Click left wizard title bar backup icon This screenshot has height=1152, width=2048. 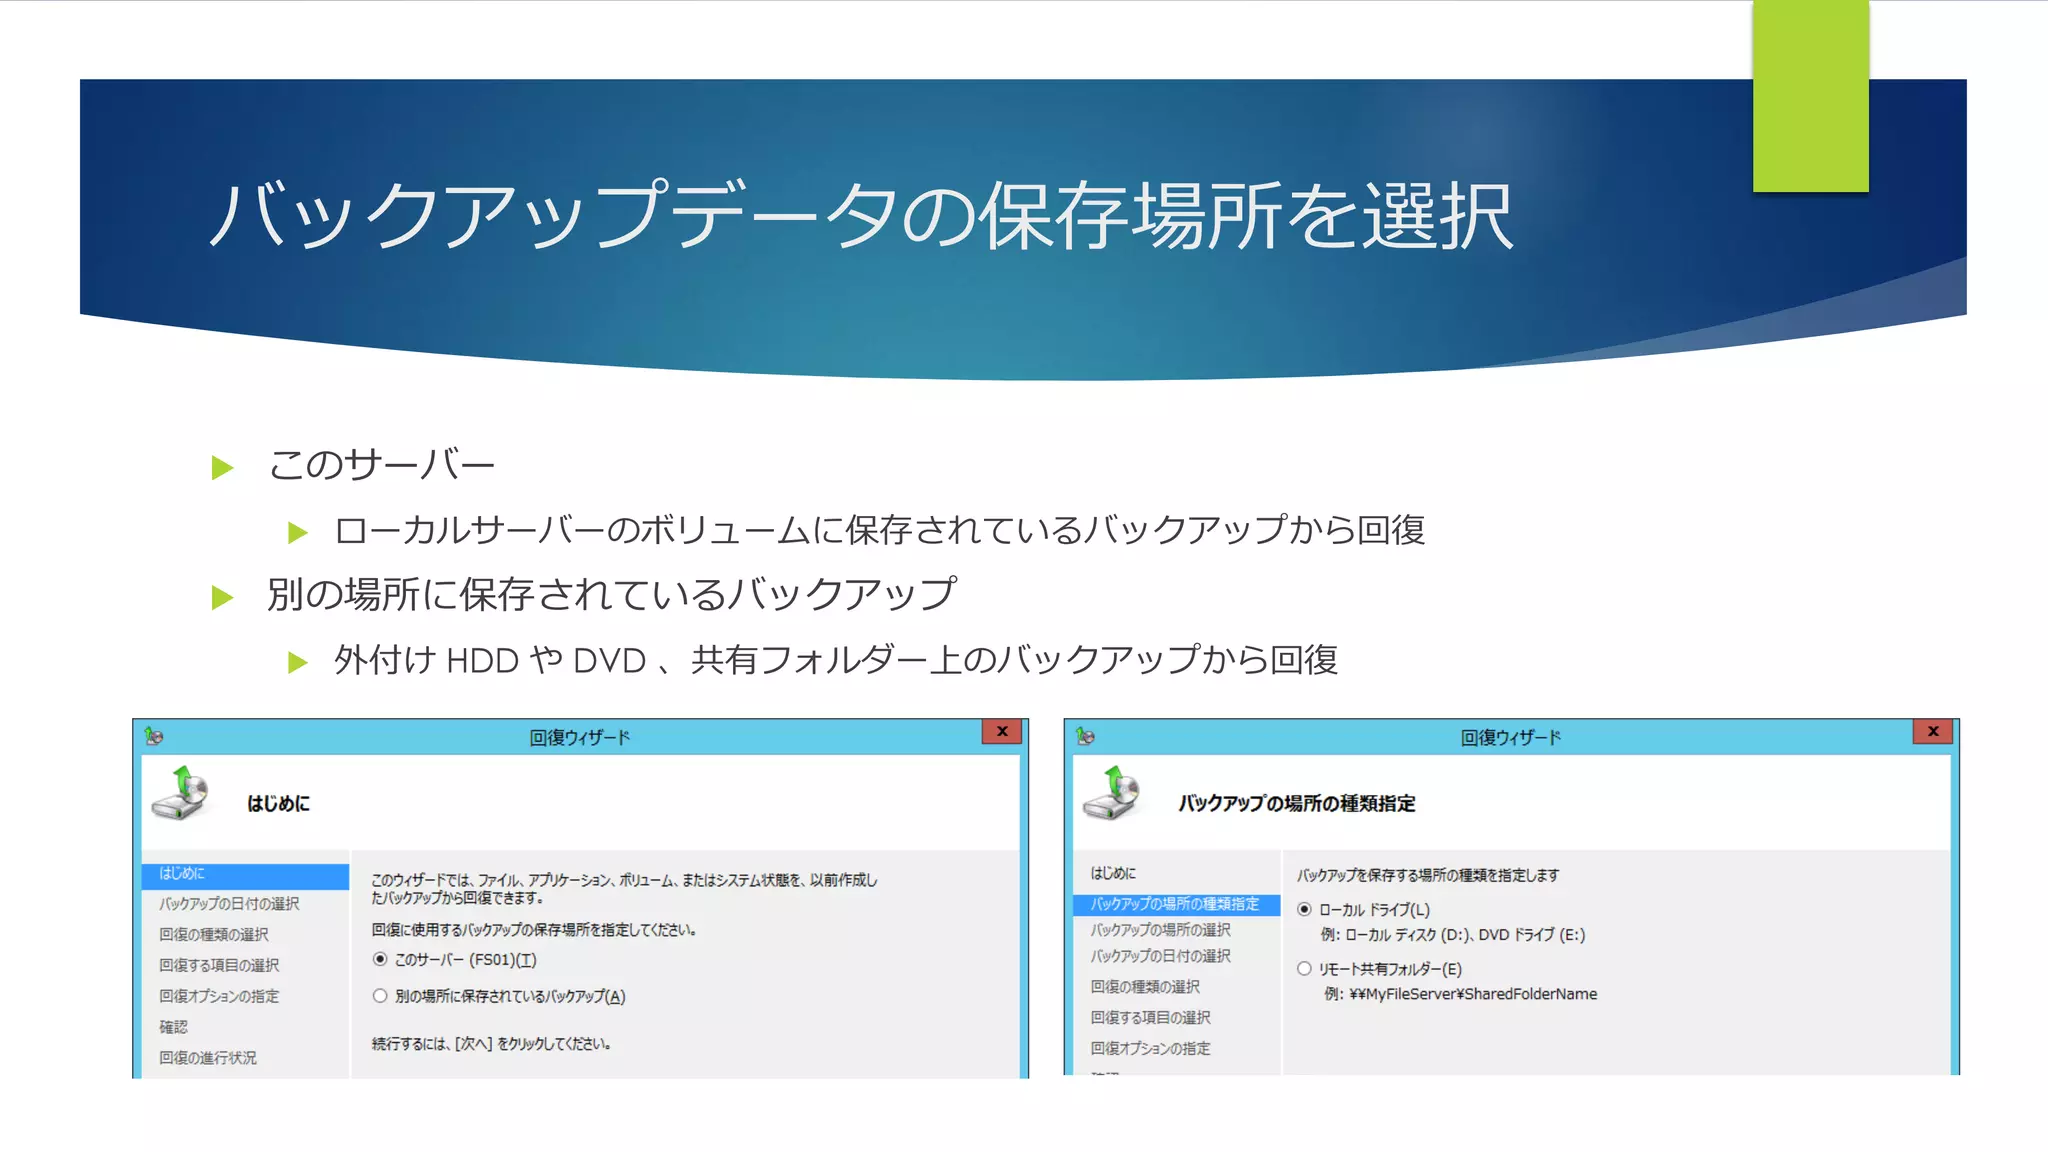pyautogui.click(x=154, y=737)
